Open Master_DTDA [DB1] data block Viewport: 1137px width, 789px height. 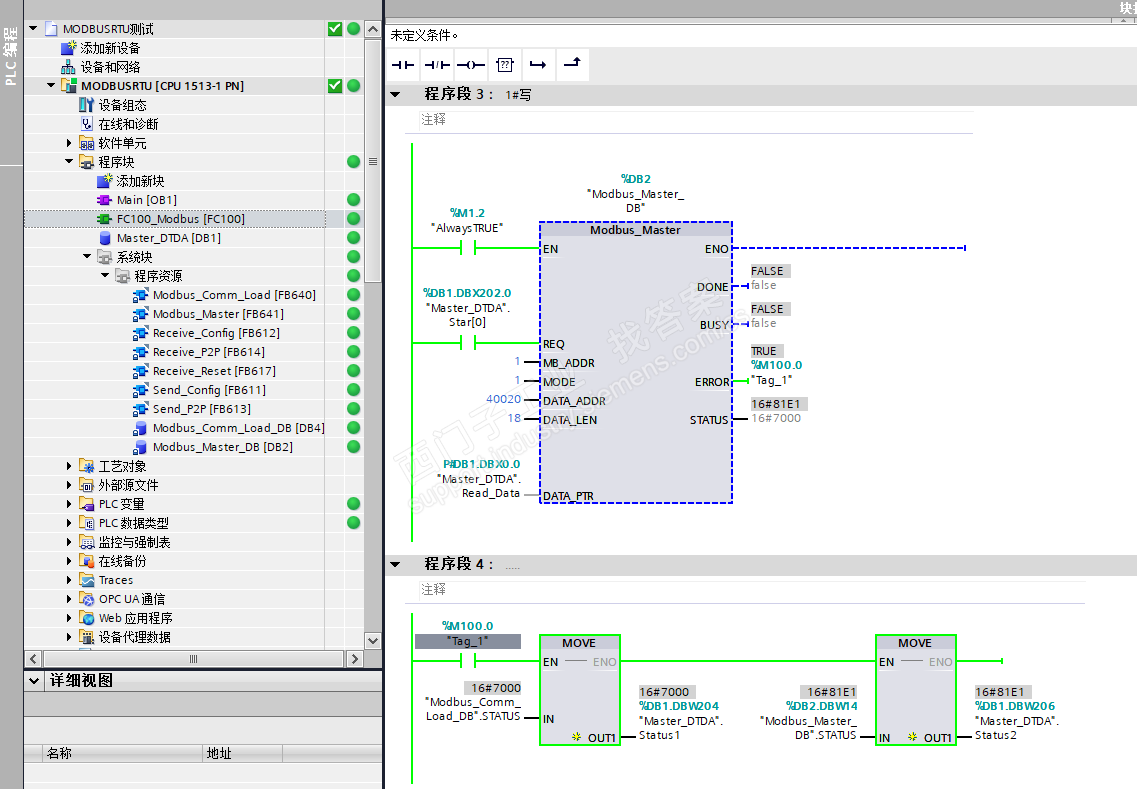168,238
